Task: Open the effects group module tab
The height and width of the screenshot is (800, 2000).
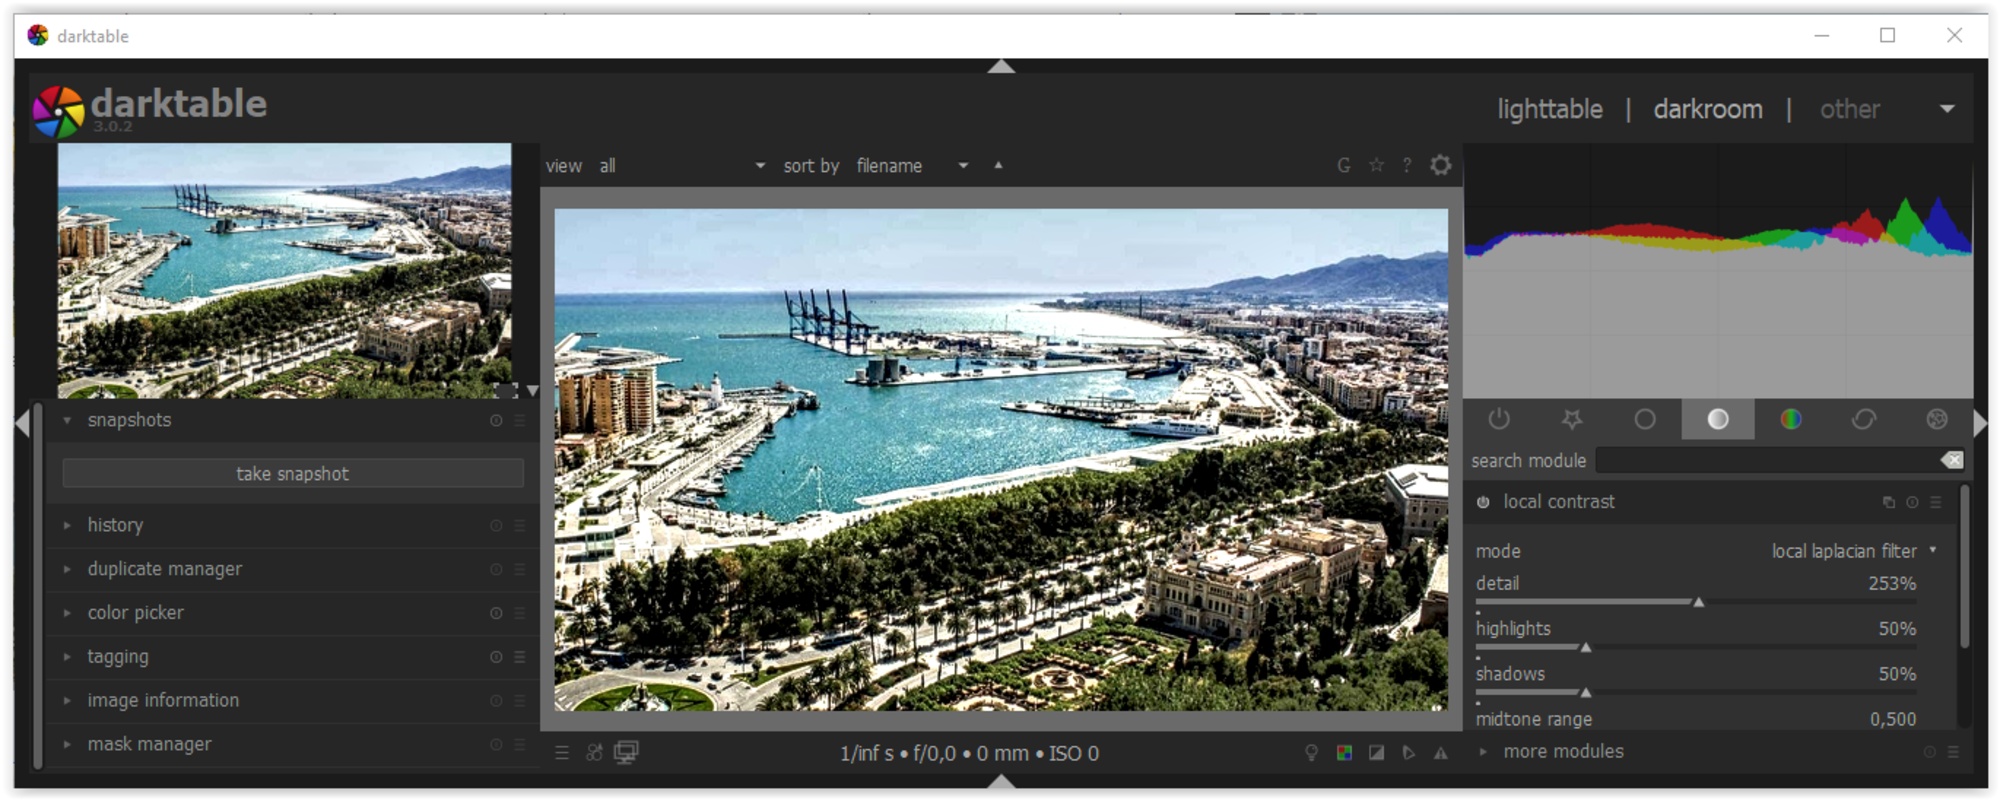Action: (1936, 420)
